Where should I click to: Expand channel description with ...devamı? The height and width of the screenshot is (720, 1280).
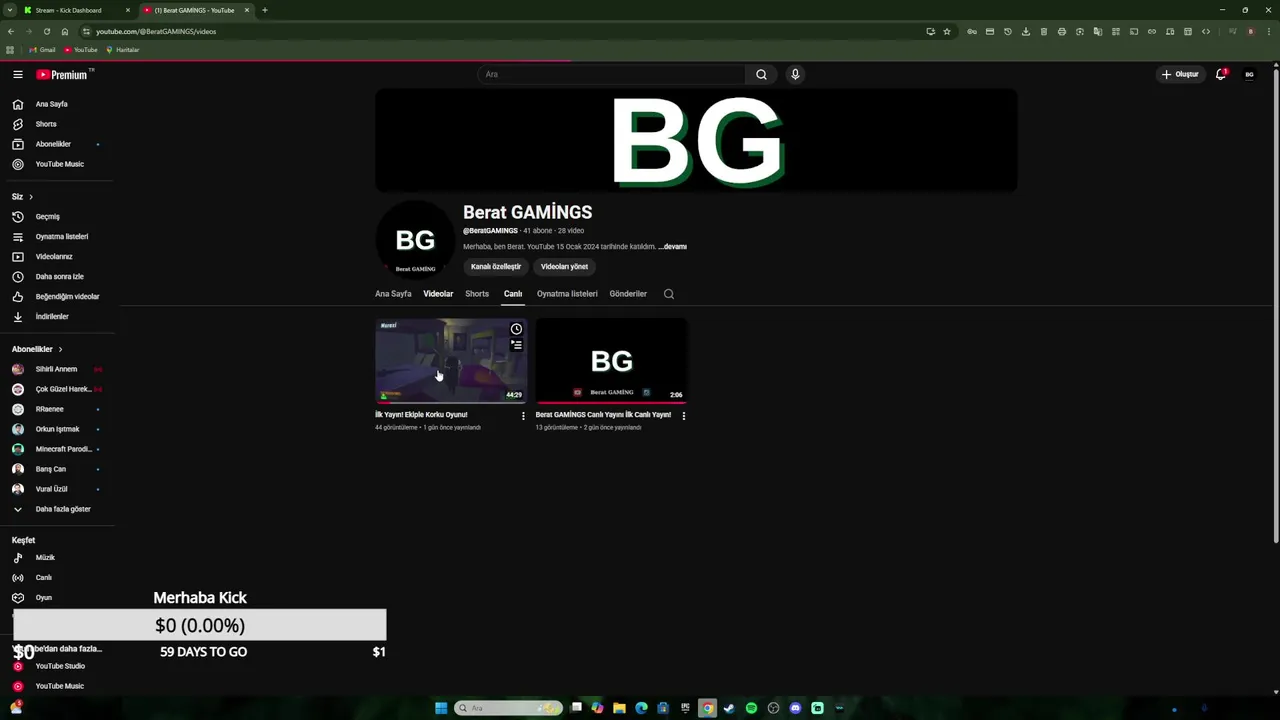[x=673, y=246]
